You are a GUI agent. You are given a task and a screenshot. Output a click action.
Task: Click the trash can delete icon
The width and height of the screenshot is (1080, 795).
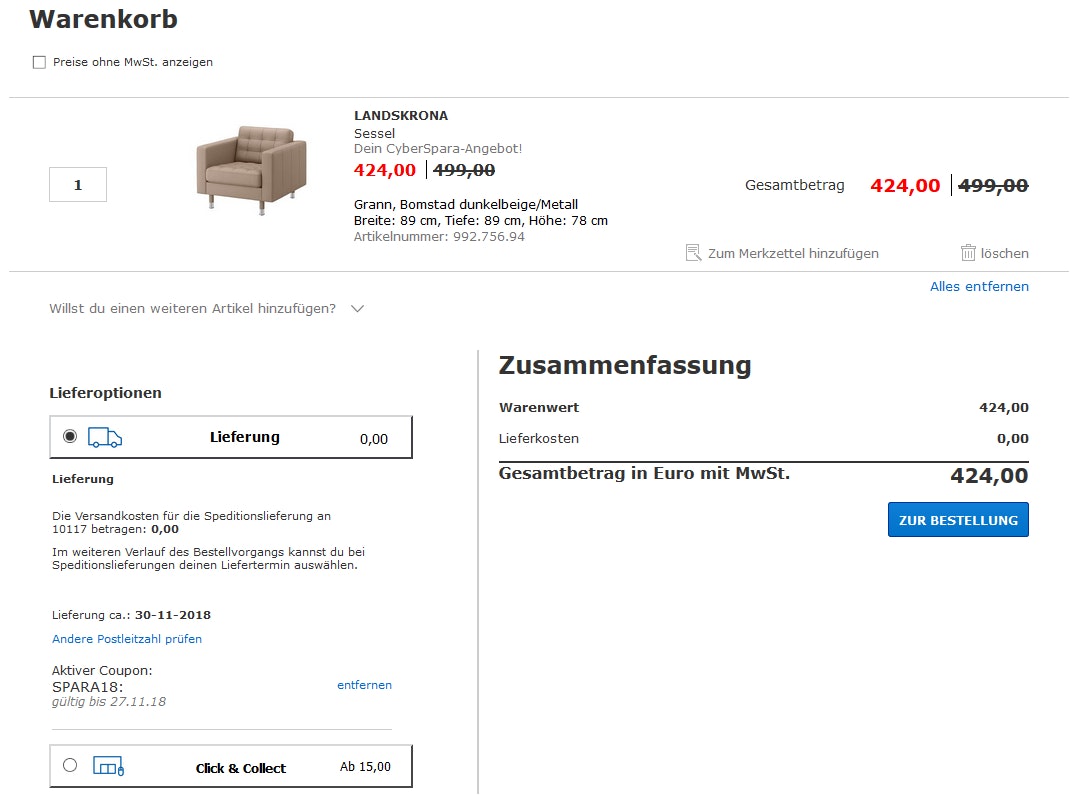pos(968,253)
